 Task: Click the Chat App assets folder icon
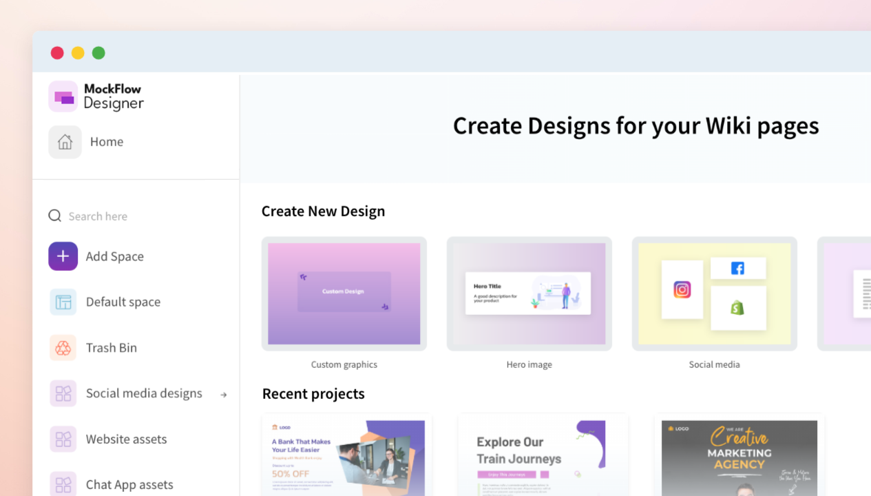click(x=63, y=484)
